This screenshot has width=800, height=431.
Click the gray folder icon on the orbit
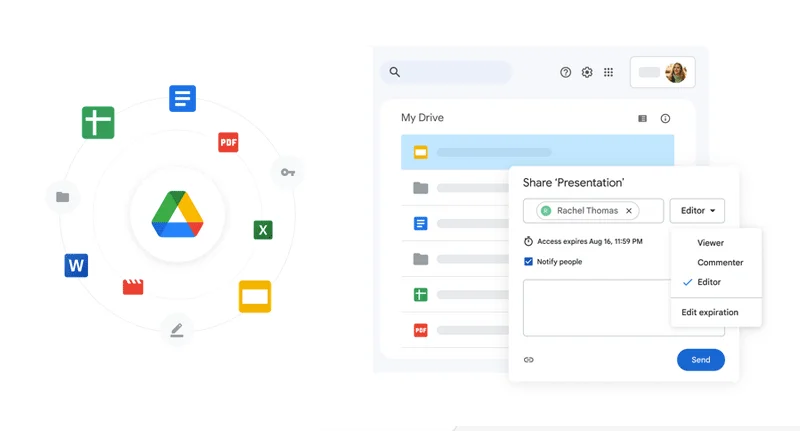click(62, 197)
